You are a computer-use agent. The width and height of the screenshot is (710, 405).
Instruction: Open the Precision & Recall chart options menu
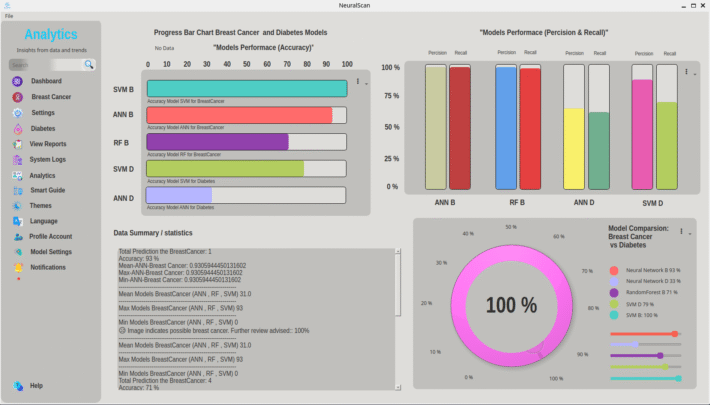pyautogui.click(x=686, y=71)
